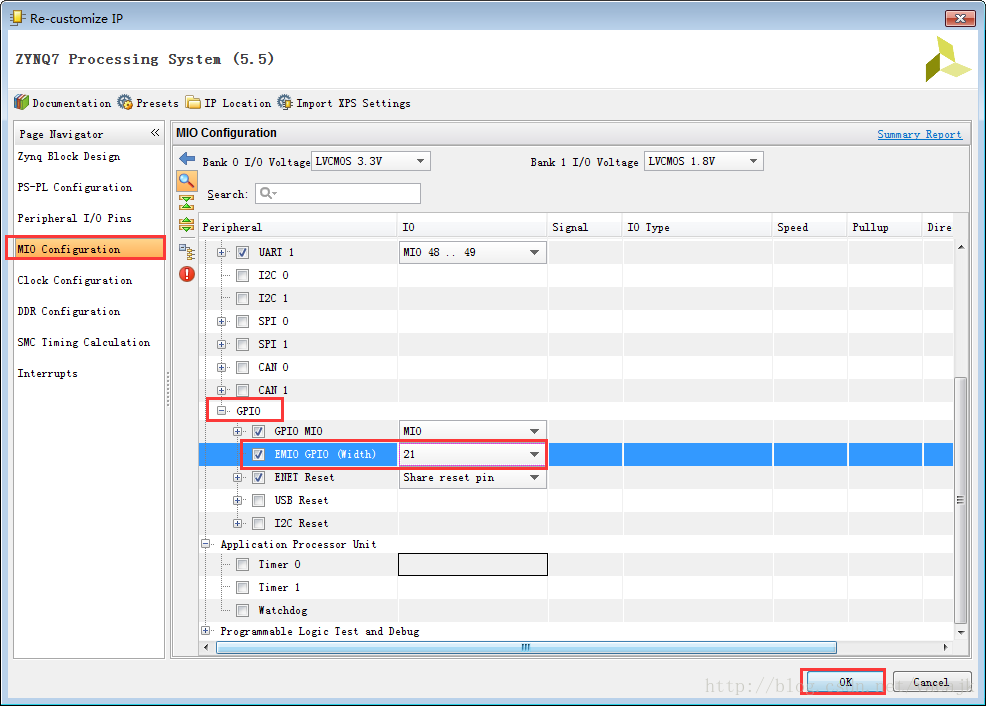The height and width of the screenshot is (706, 986).
Task: Expand the USB Reset tree node
Action: 237,501
